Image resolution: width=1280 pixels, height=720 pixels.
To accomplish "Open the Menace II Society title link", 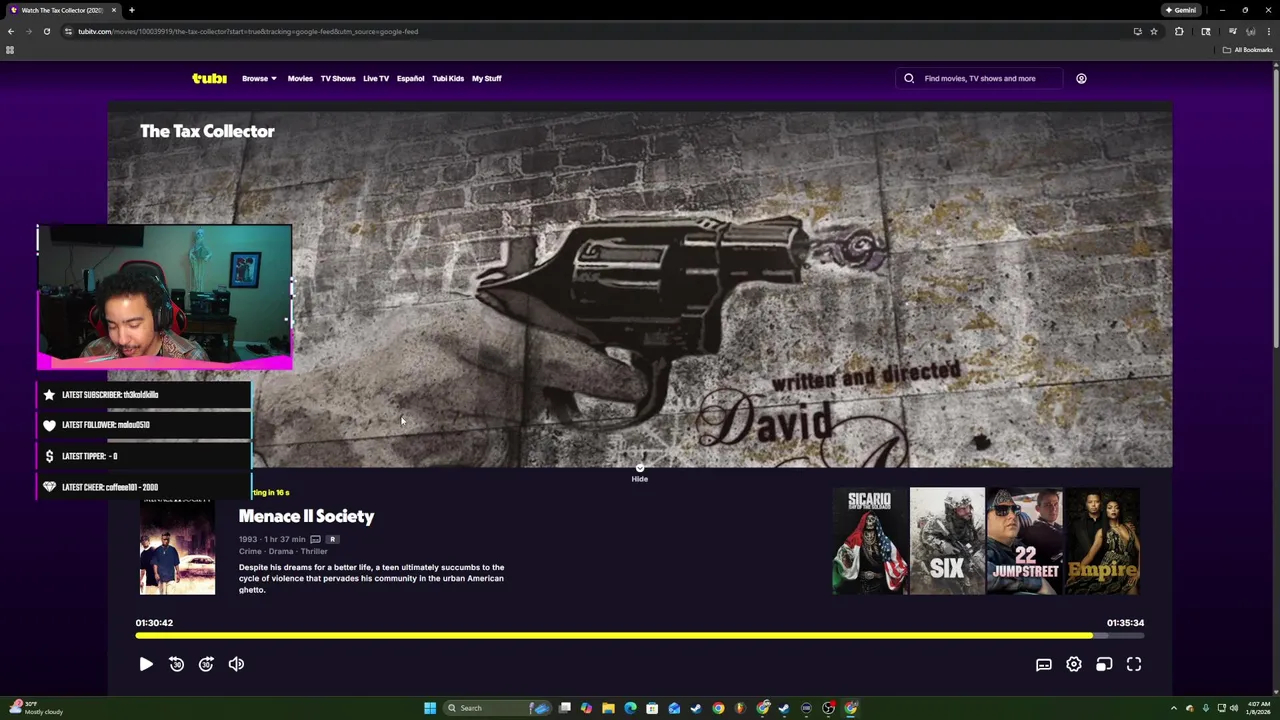I will click(x=306, y=516).
